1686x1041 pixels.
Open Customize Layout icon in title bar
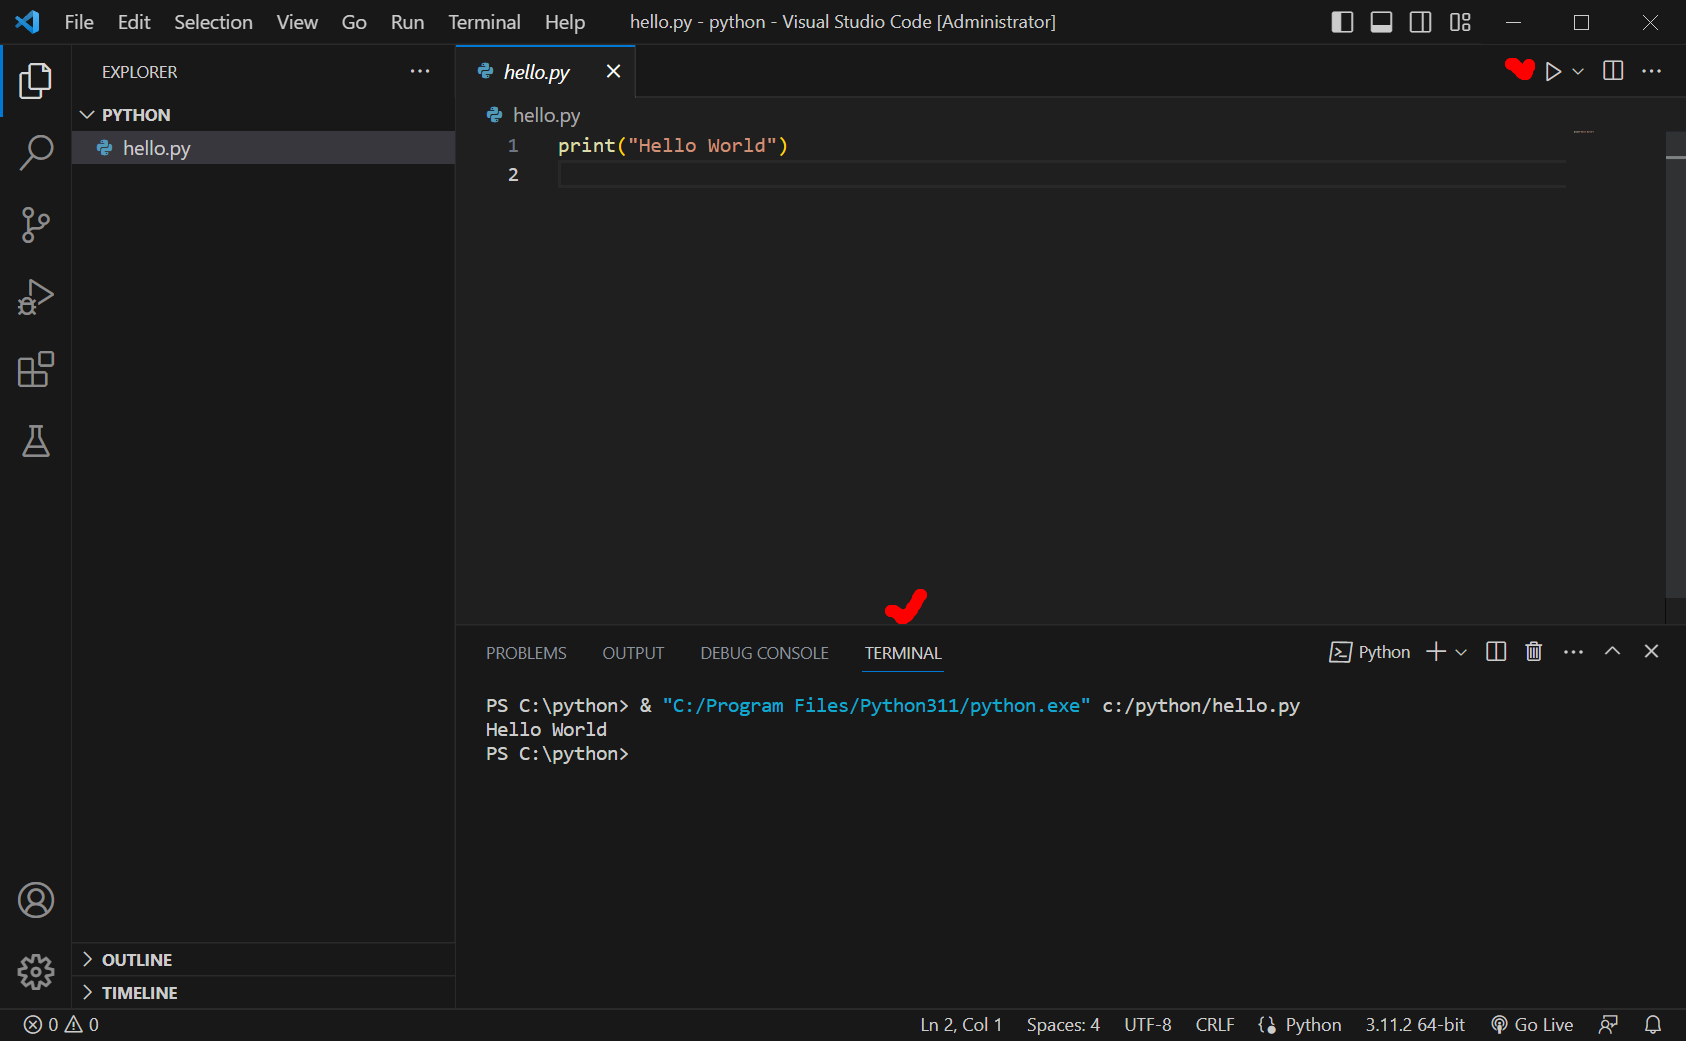(1460, 22)
